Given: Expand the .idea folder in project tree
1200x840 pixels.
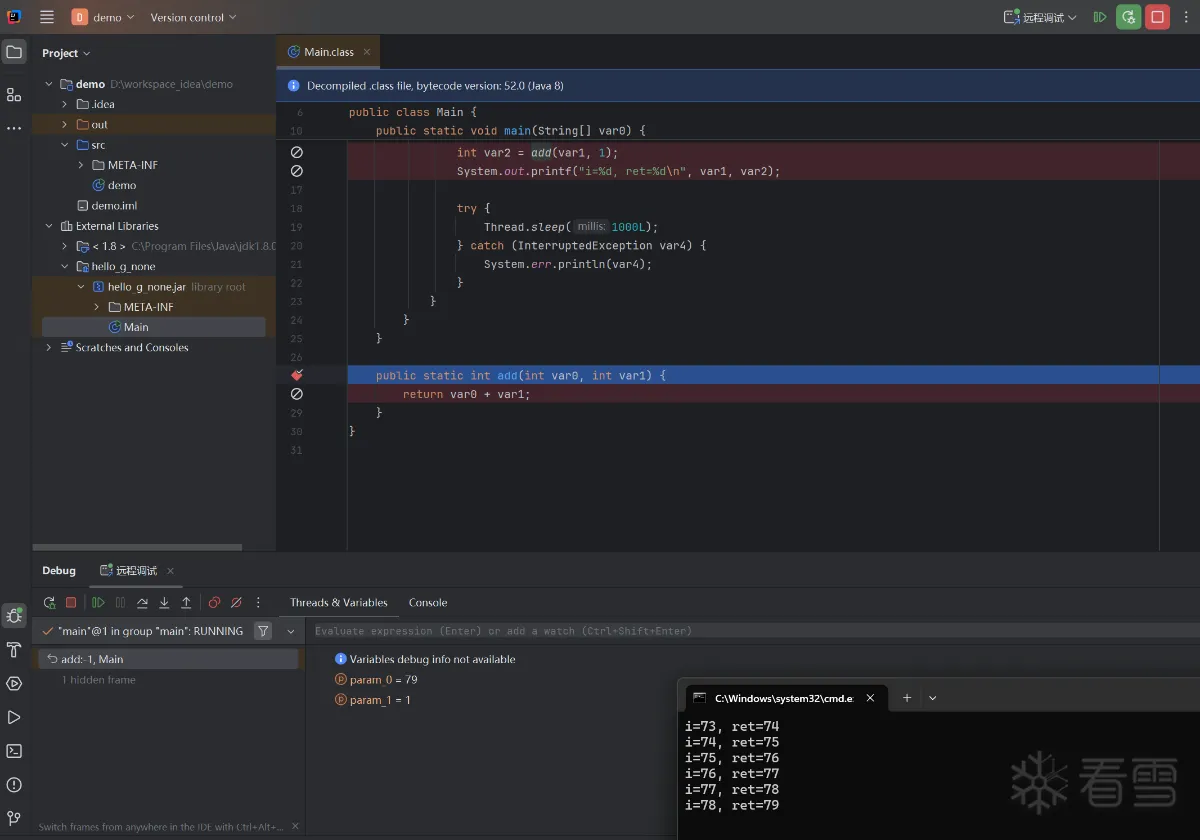Looking at the screenshot, I should tap(64, 104).
